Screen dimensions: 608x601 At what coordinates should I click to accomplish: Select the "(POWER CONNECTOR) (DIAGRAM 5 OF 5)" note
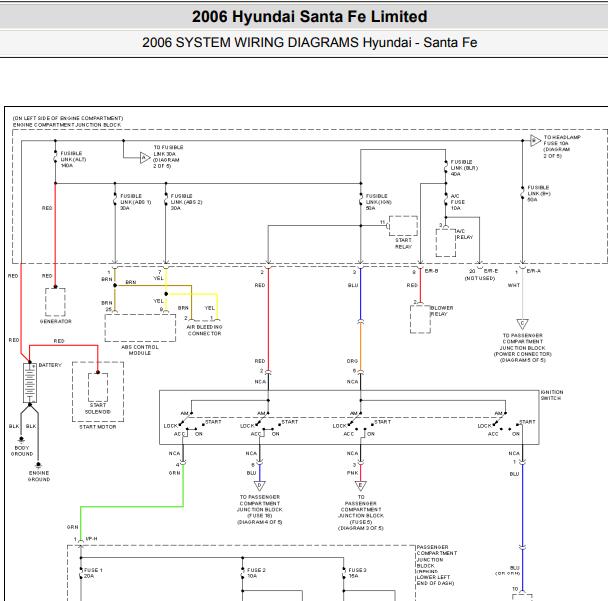522,357
